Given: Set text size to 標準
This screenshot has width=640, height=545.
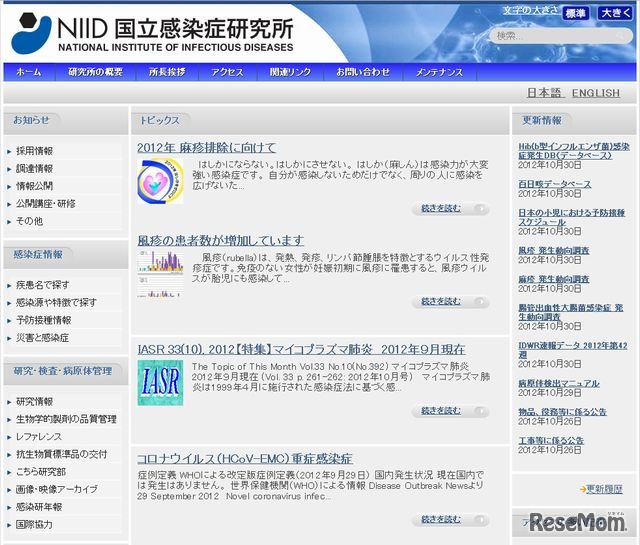Looking at the screenshot, I should pos(576,13).
